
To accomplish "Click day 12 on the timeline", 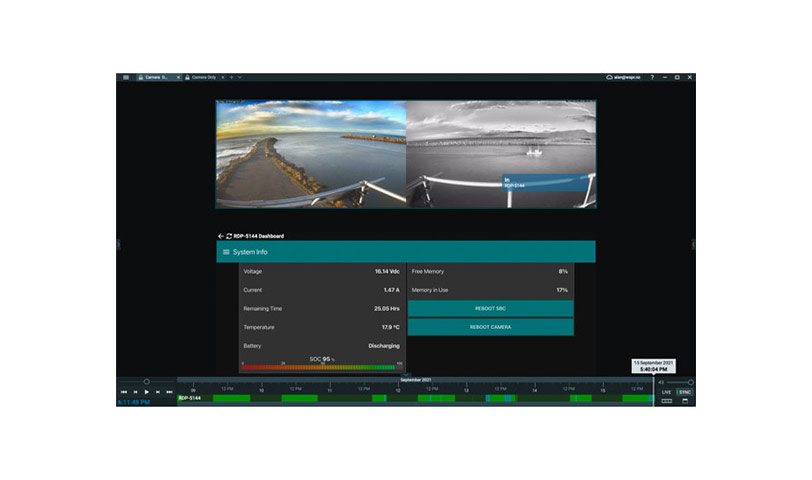I will pyautogui.click(x=398, y=389).
